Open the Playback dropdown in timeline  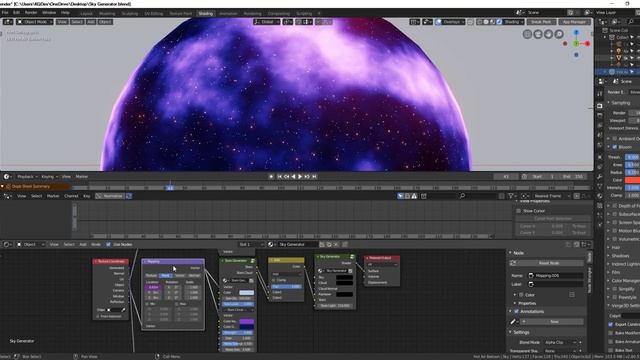coord(27,176)
